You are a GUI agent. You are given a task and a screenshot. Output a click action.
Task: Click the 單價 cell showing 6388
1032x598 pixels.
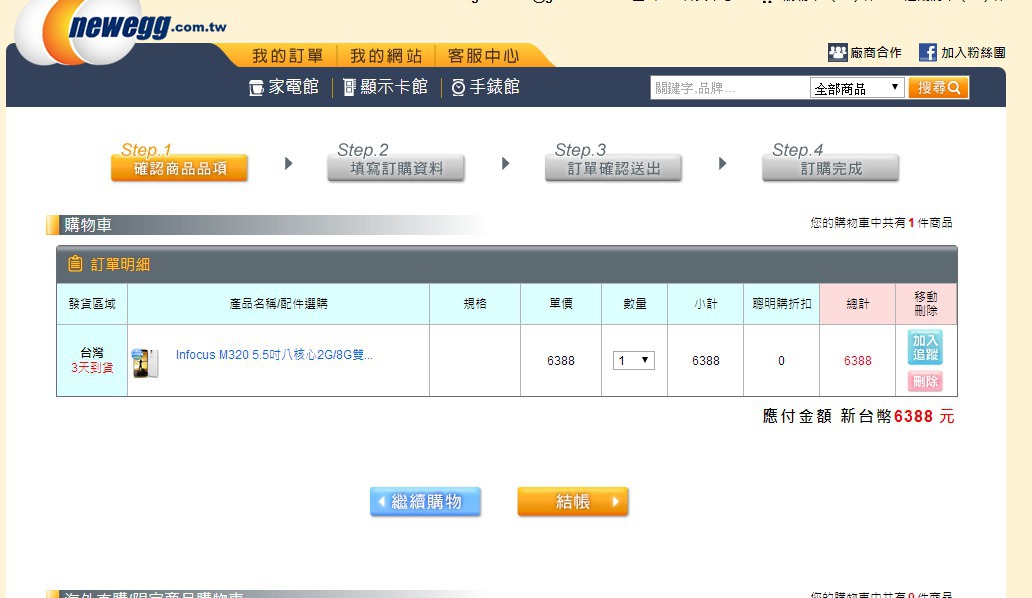(x=561, y=361)
